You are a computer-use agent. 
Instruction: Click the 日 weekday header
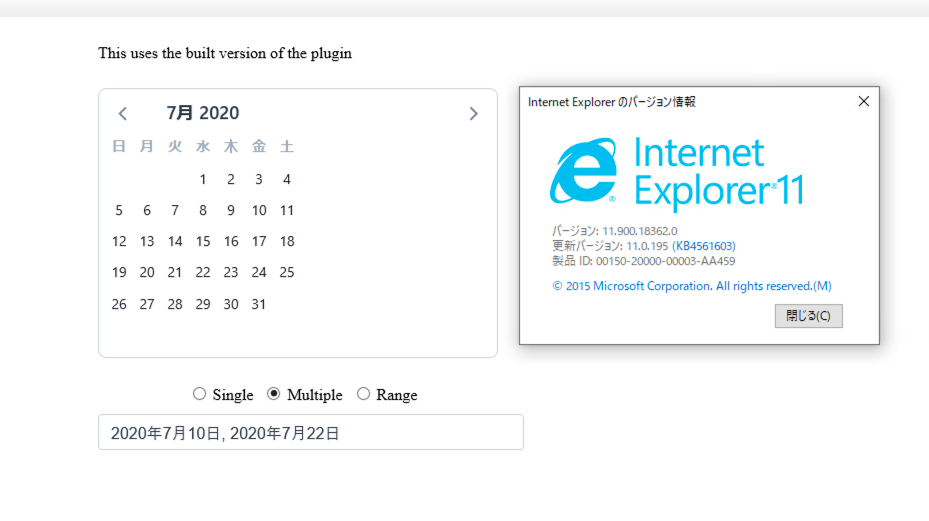coord(119,146)
